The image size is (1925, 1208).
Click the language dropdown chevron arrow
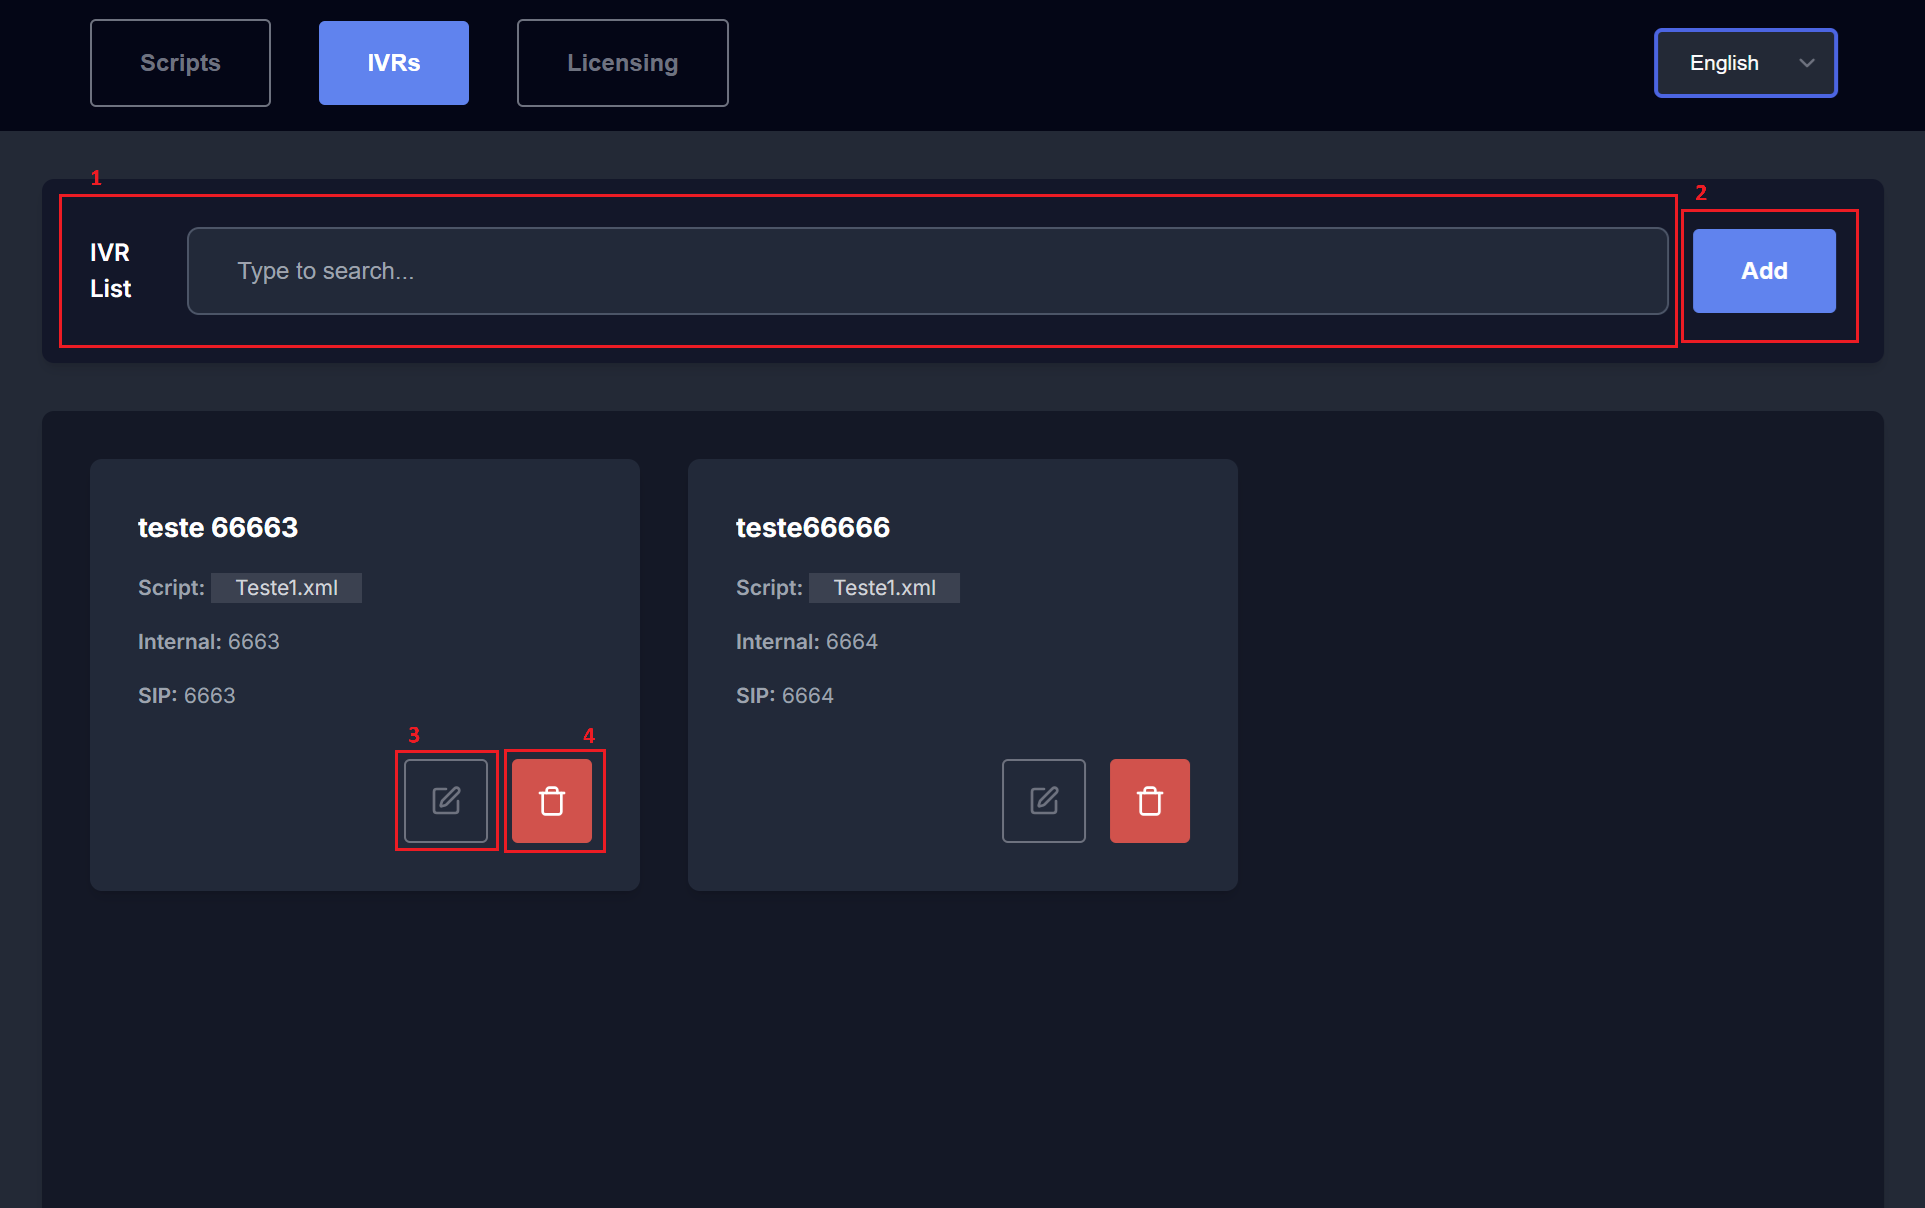pos(1806,63)
